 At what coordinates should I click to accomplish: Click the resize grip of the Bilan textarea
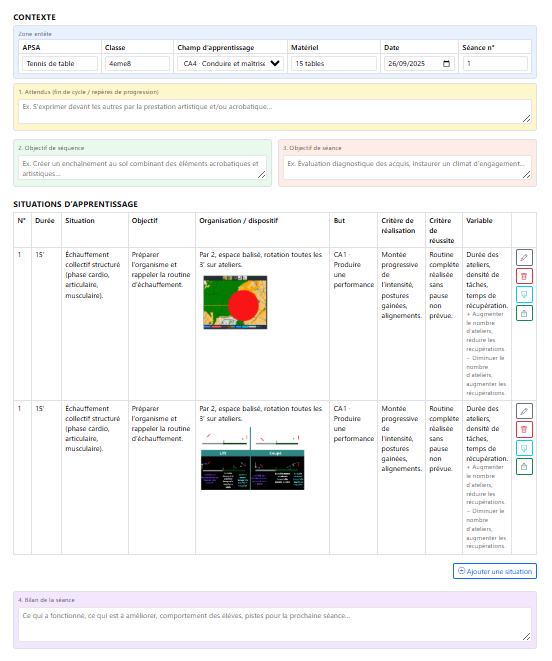(526, 637)
